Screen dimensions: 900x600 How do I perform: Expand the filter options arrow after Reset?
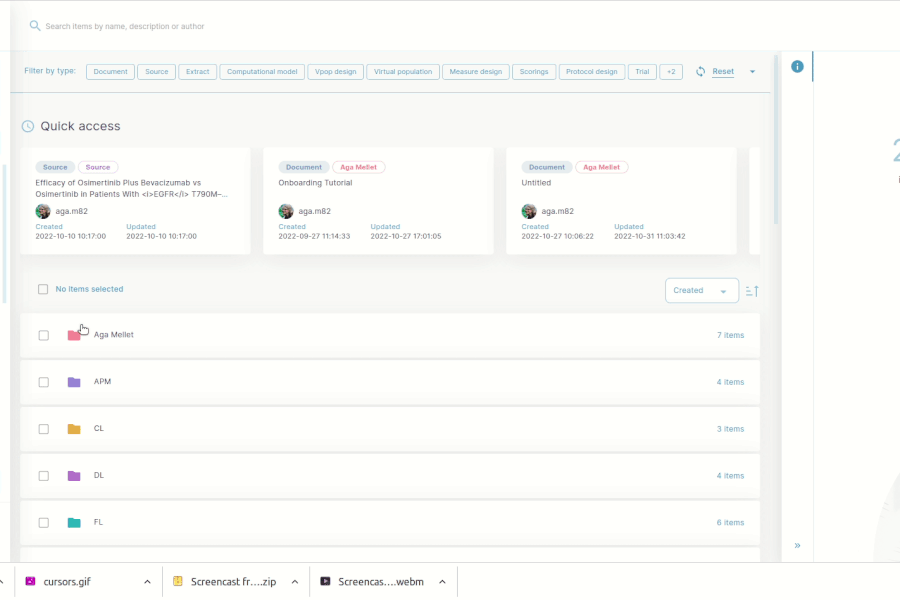[x=752, y=72]
